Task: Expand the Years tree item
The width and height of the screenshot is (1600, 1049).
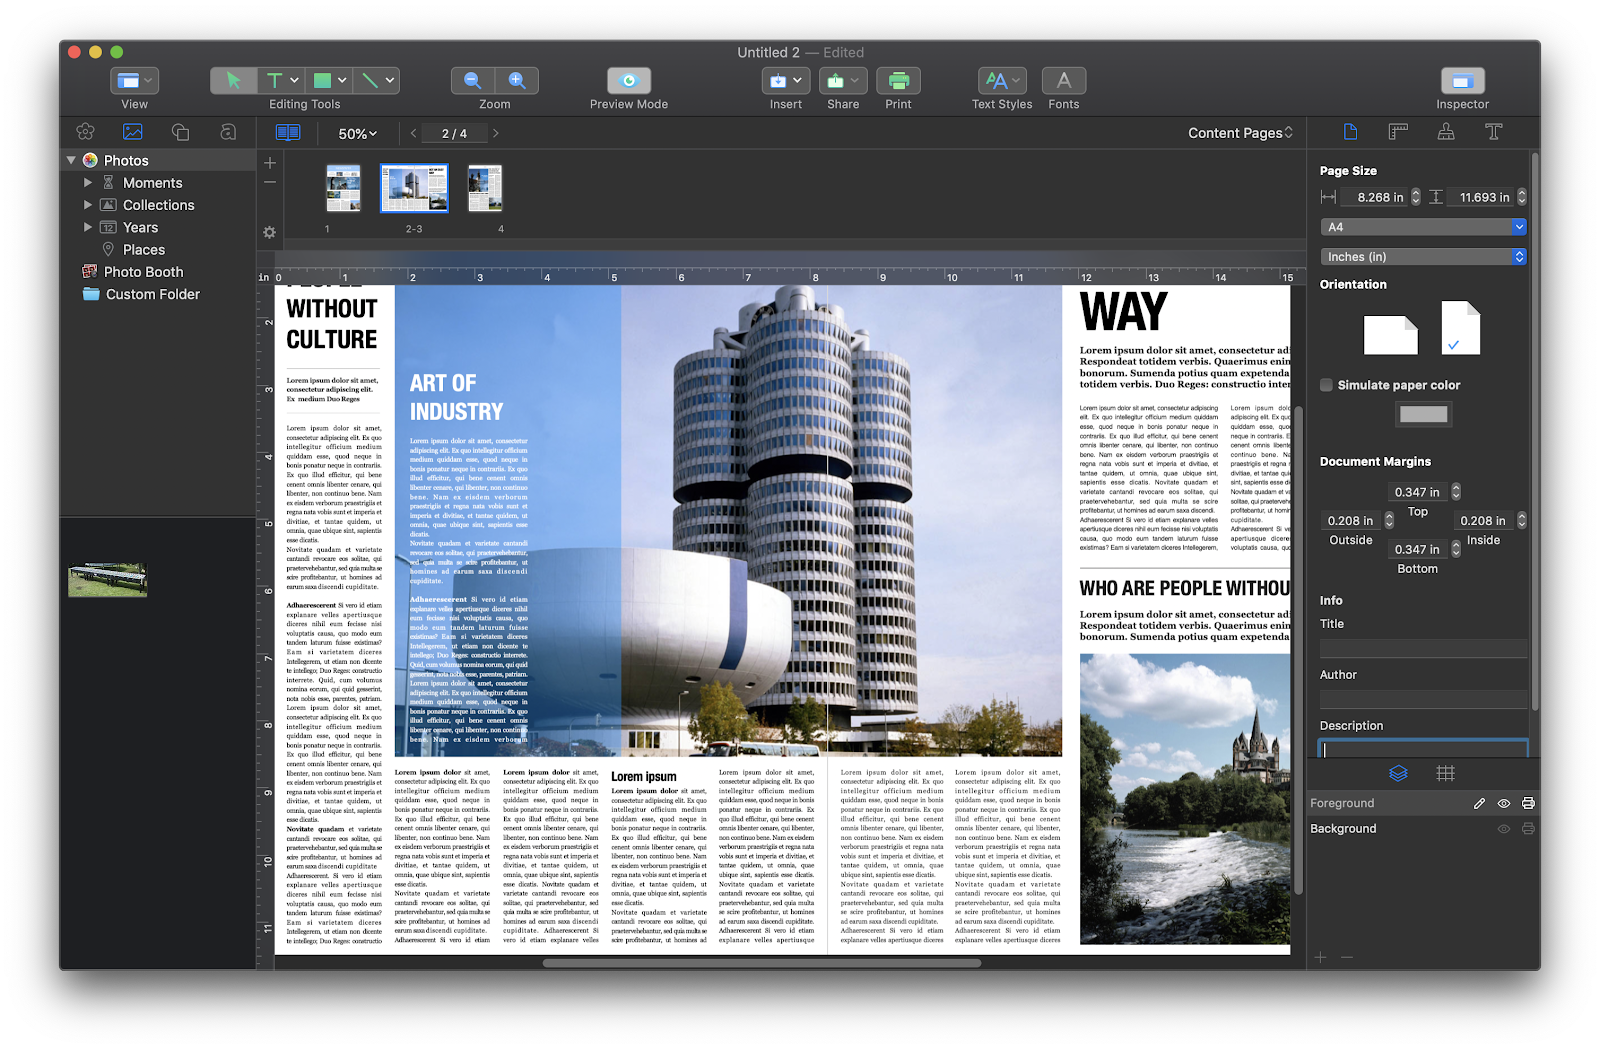Action: (x=88, y=227)
